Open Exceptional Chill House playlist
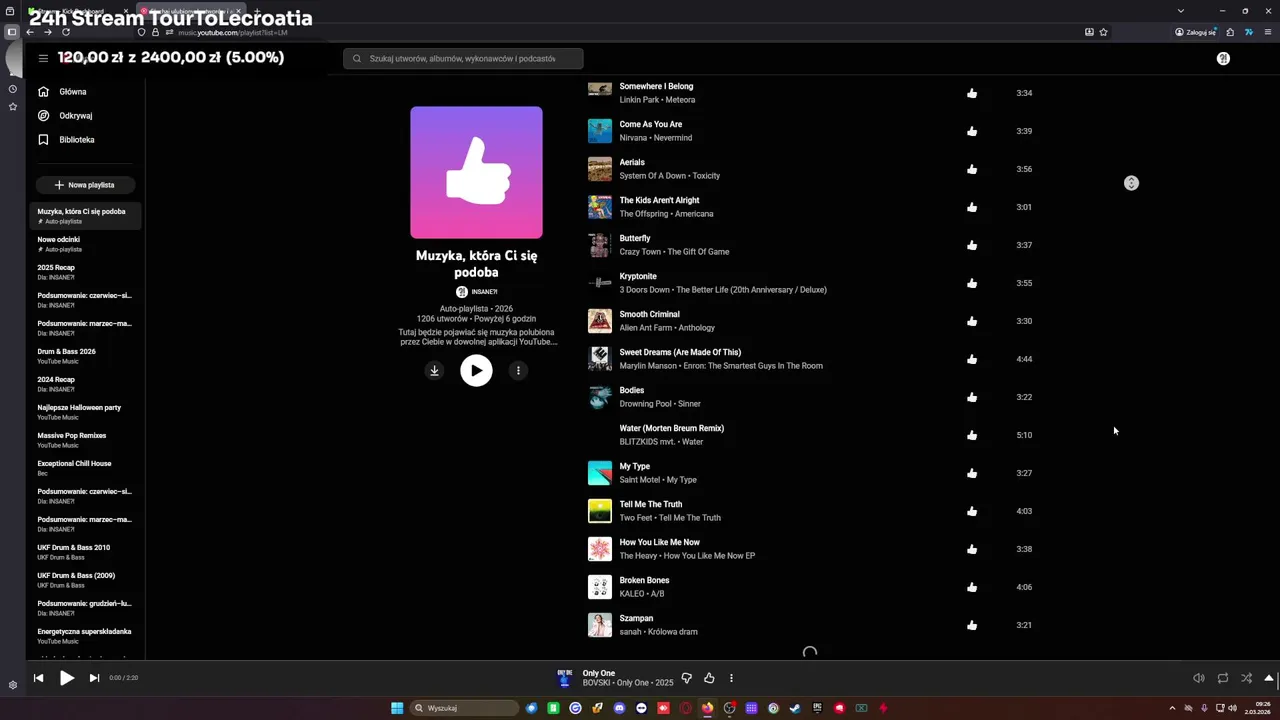The image size is (1280, 720). click(x=85, y=468)
